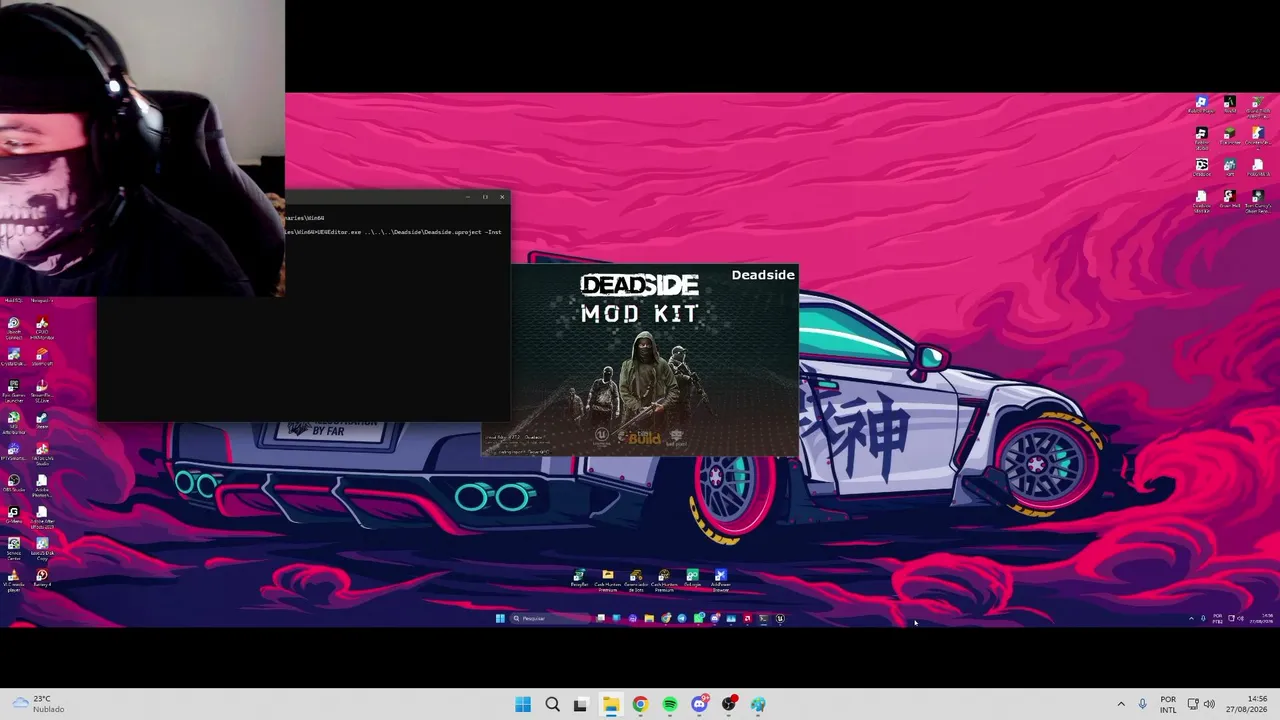Open the Rust desktop shortcut
The image size is (1280, 720).
[x=1230, y=167]
